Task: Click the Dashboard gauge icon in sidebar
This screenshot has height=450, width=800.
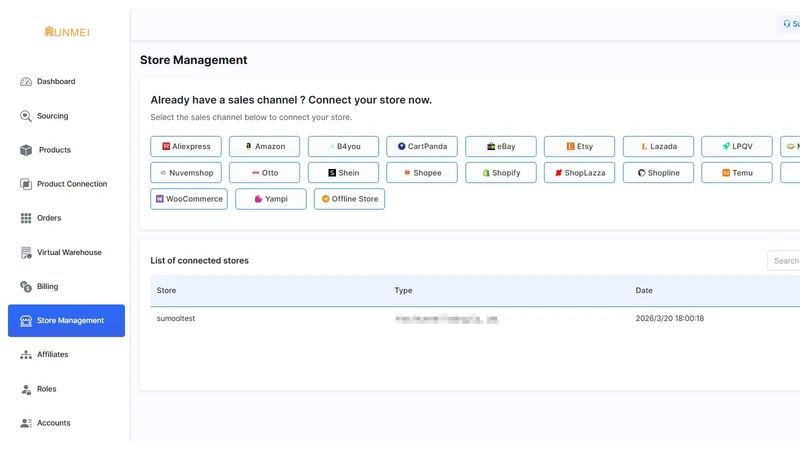Action: 26,82
